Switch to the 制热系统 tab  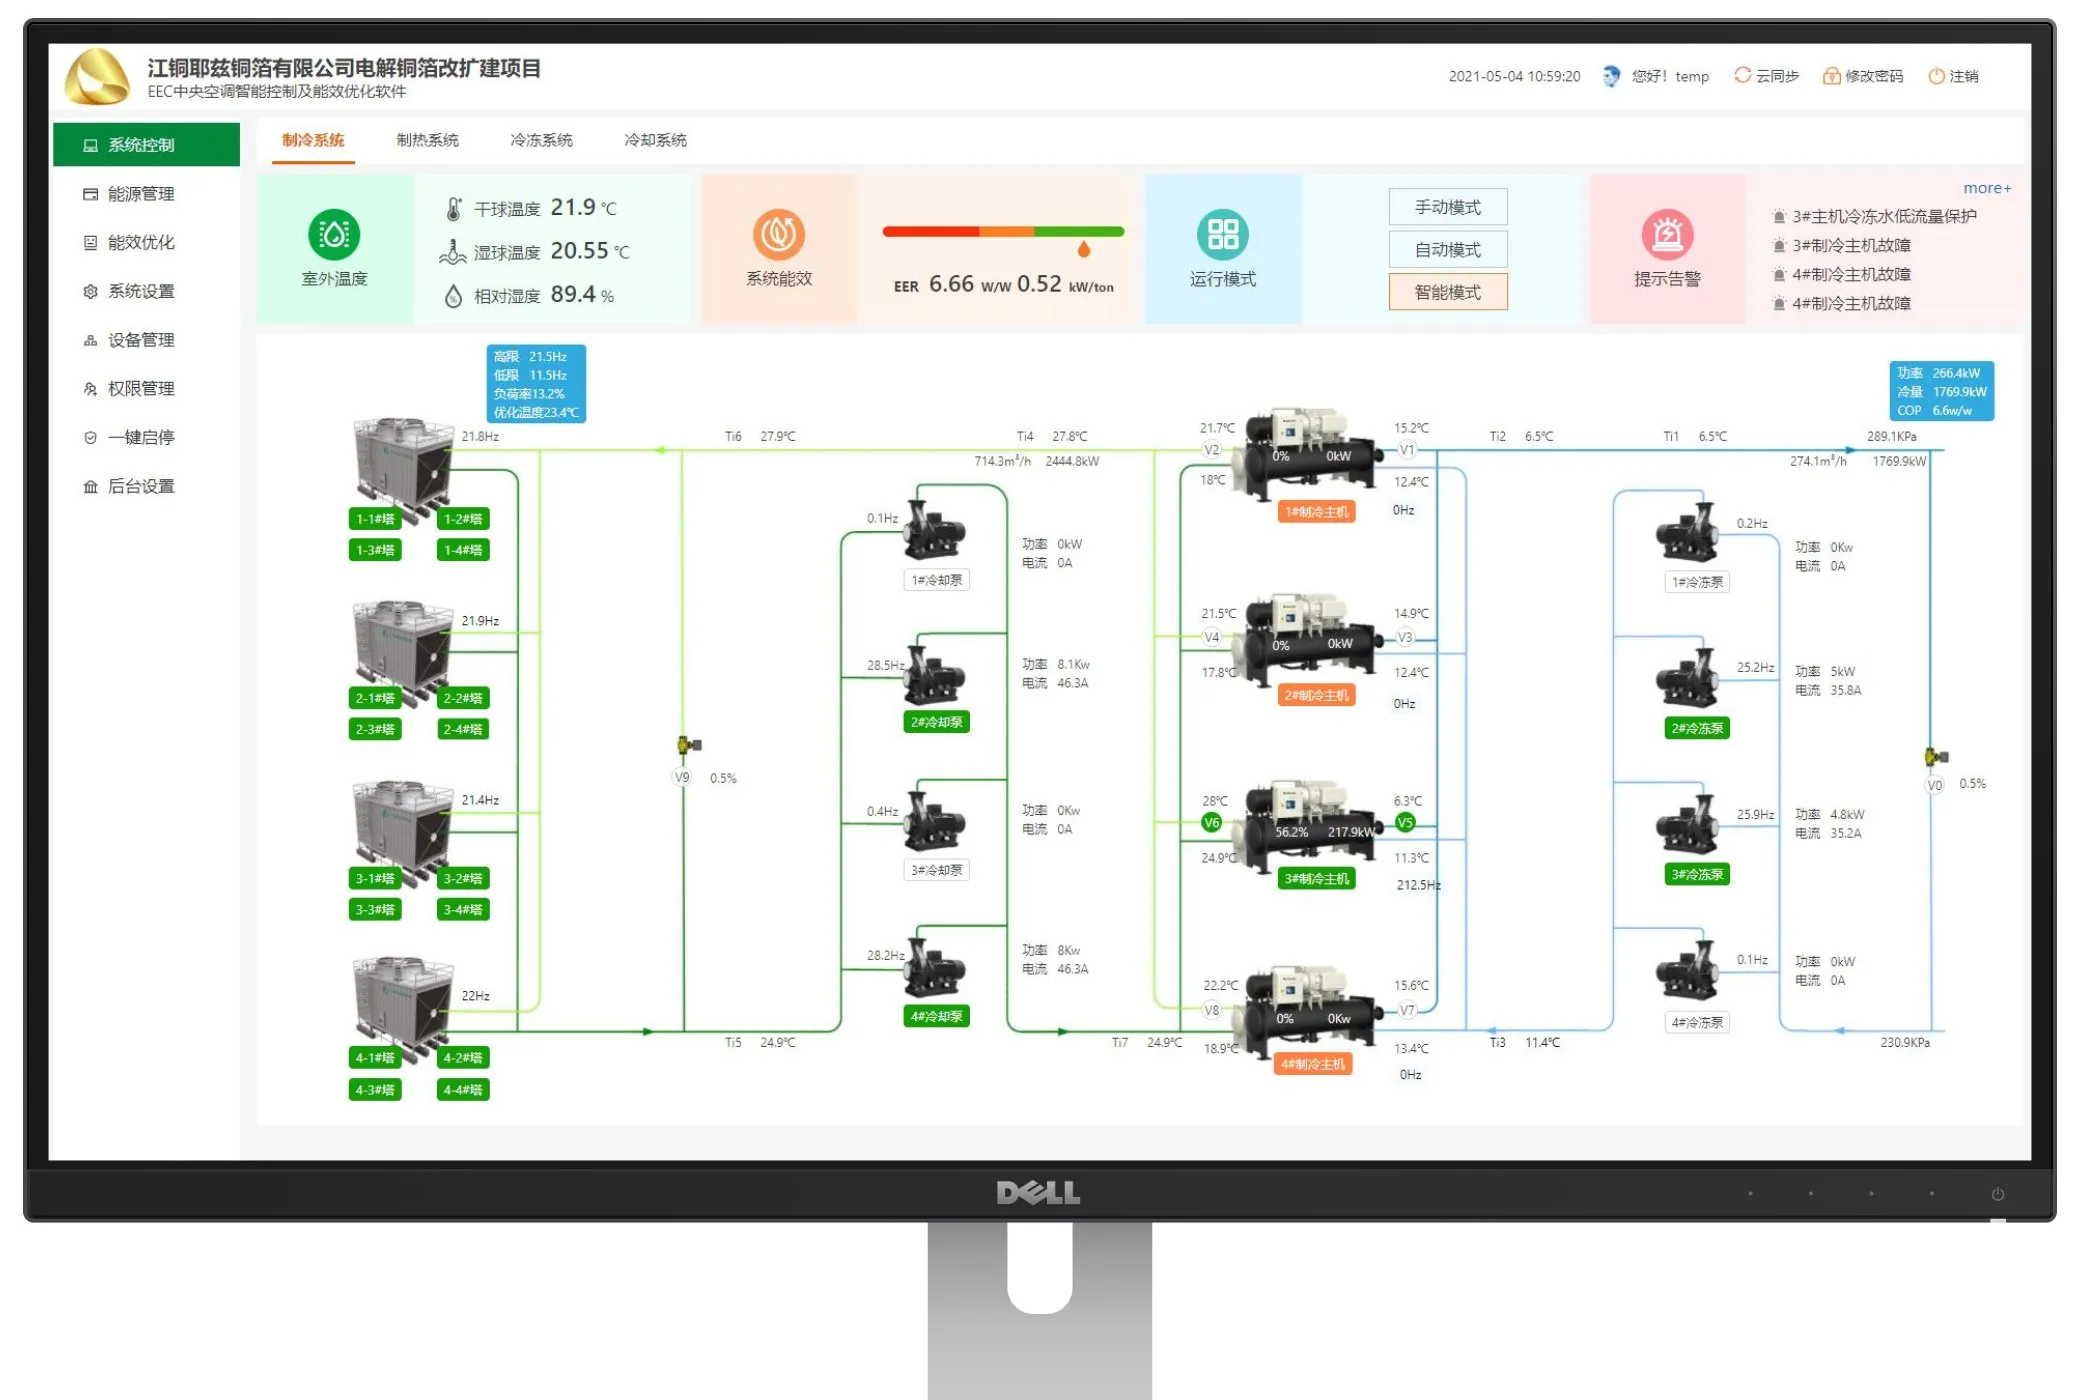tap(425, 140)
